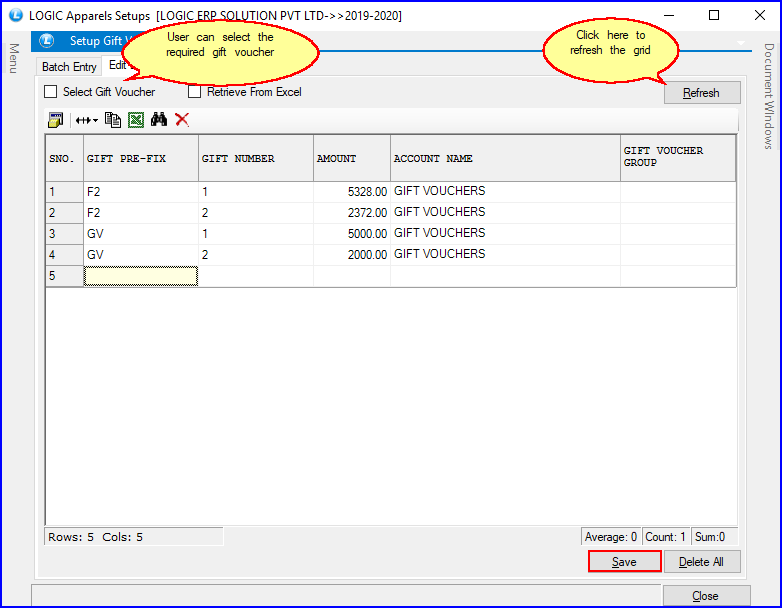
Task: Enable the Select Gift Voucher checkbox
Action: (x=51, y=92)
